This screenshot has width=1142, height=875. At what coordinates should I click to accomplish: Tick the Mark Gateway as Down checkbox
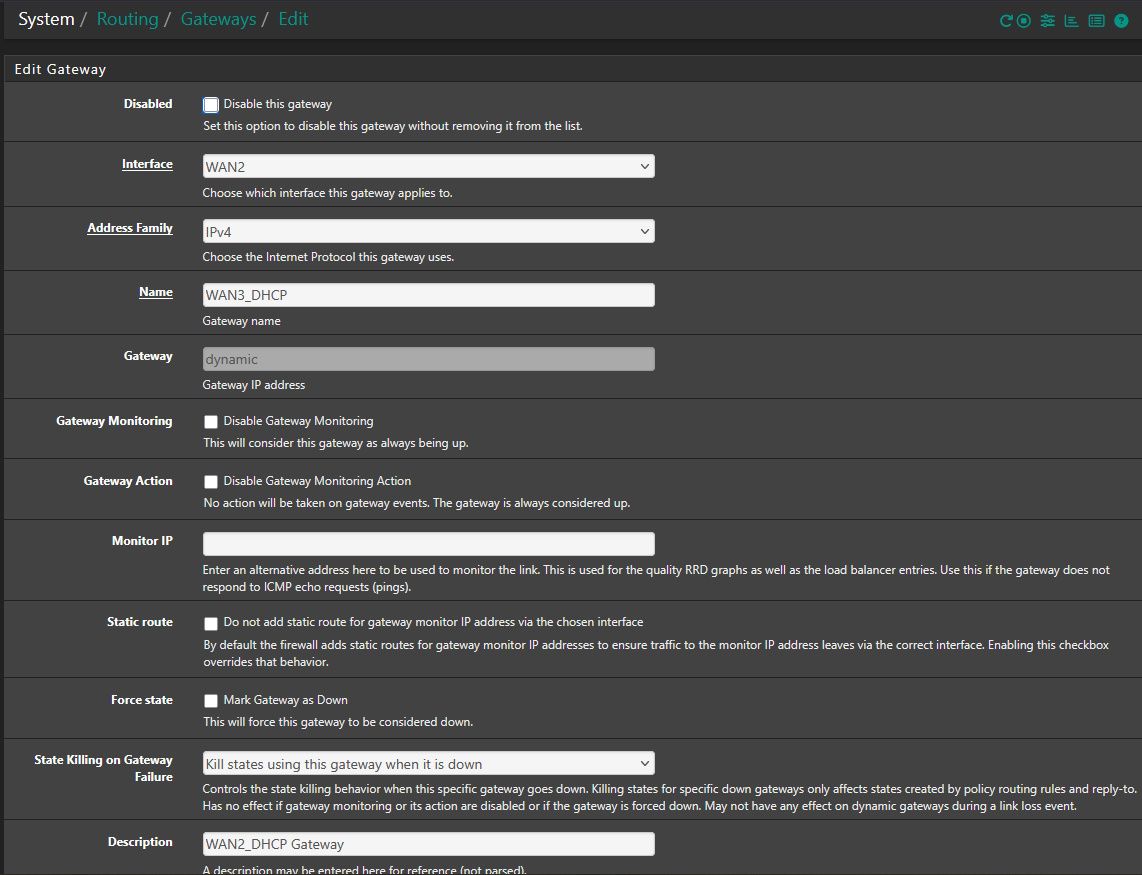211,701
